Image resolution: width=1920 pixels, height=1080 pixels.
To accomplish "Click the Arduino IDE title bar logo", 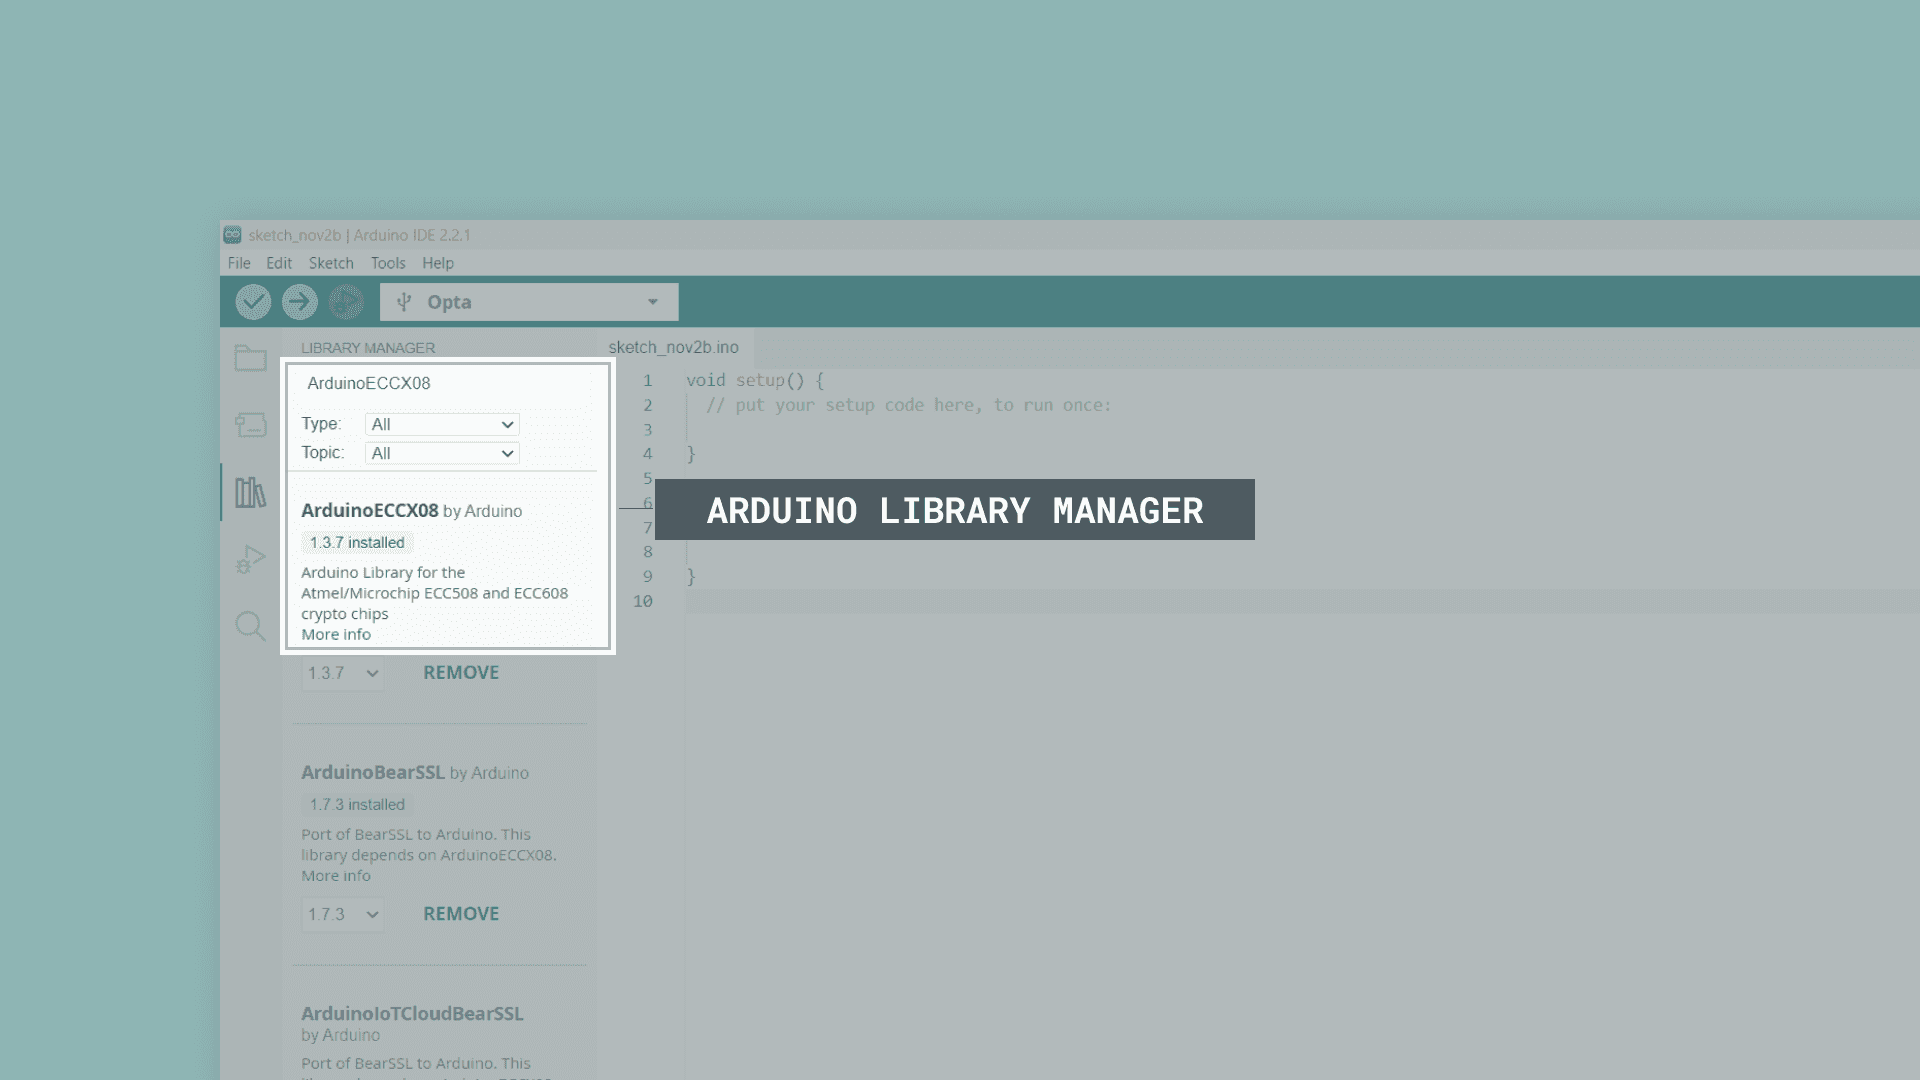I will 232,235.
